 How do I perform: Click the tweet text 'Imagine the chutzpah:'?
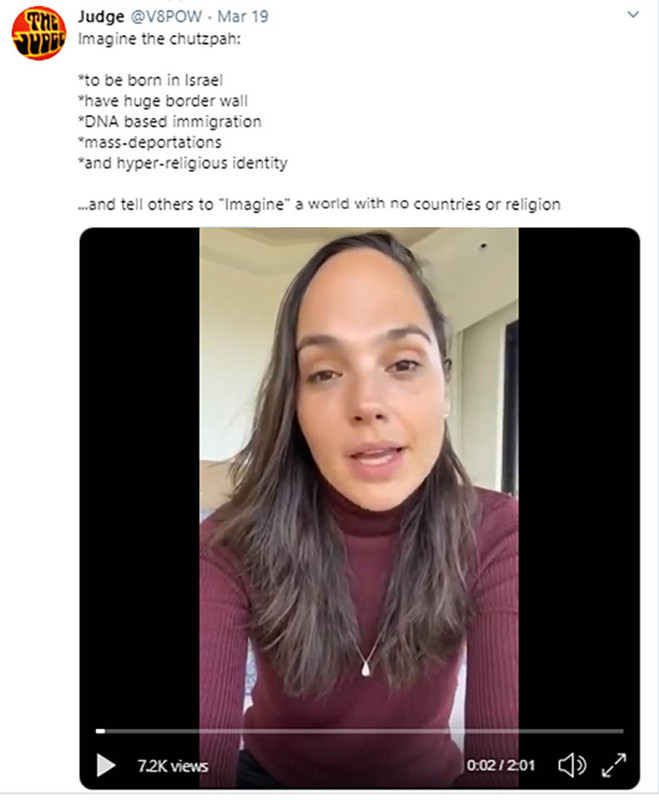(x=159, y=39)
